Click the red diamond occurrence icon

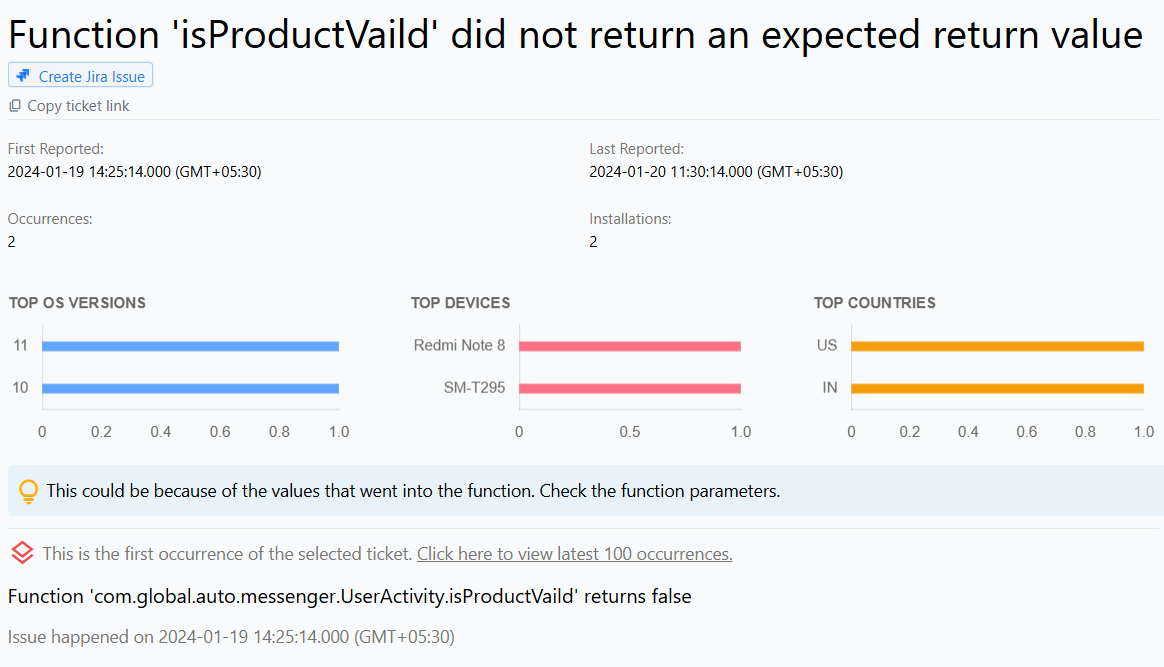click(22, 554)
